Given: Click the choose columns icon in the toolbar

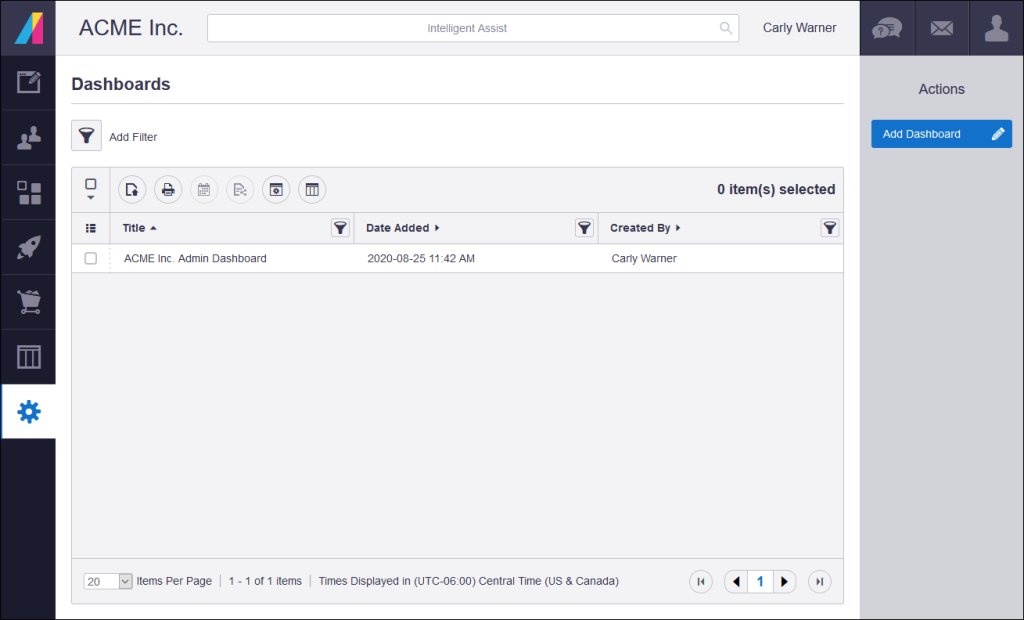Looking at the screenshot, I should coord(312,189).
